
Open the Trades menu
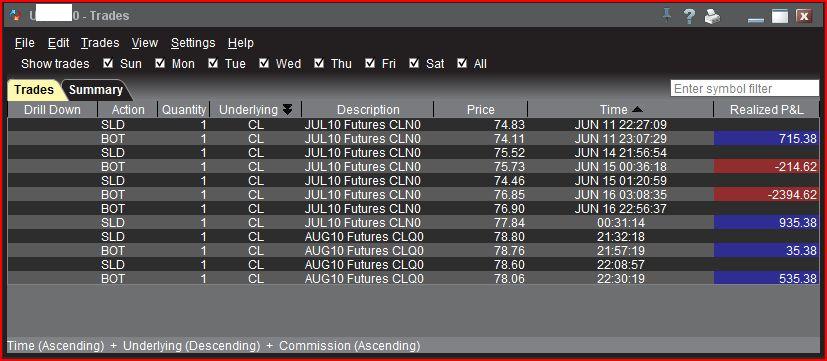point(100,43)
